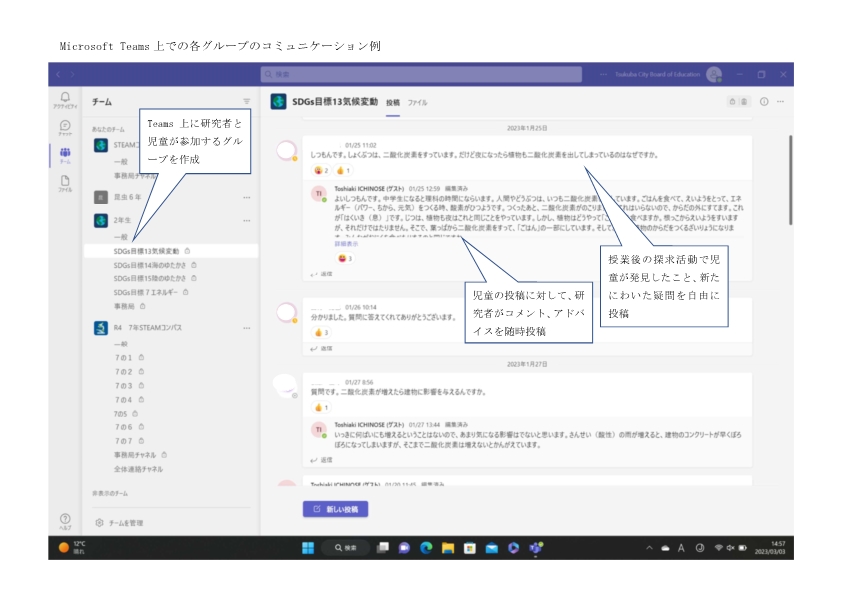
Task: Click the Teams icon on the Windows taskbar
Action: click(x=535, y=548)
